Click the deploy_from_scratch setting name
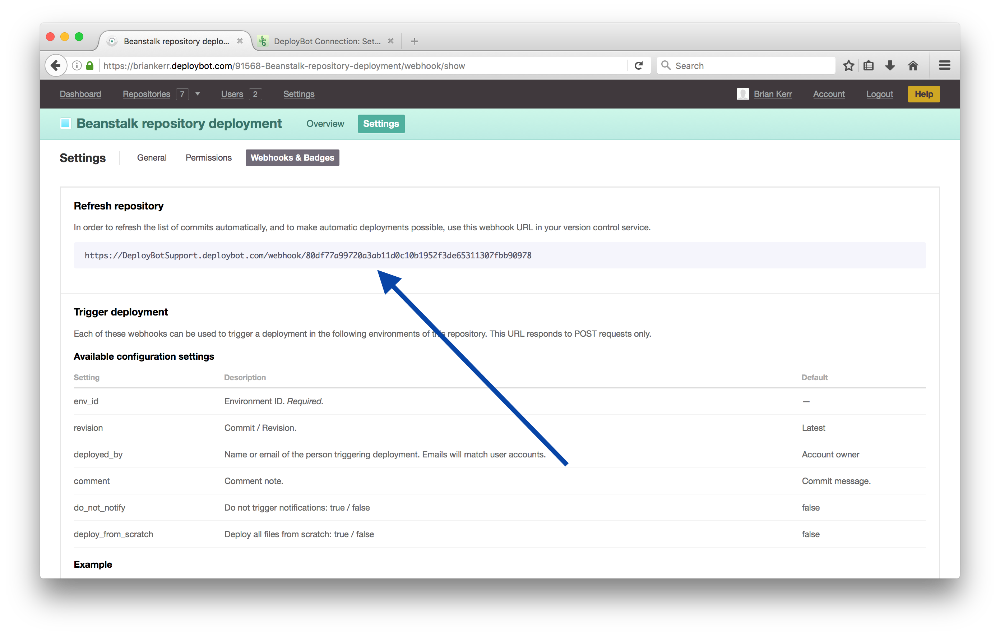 (114, 535)
